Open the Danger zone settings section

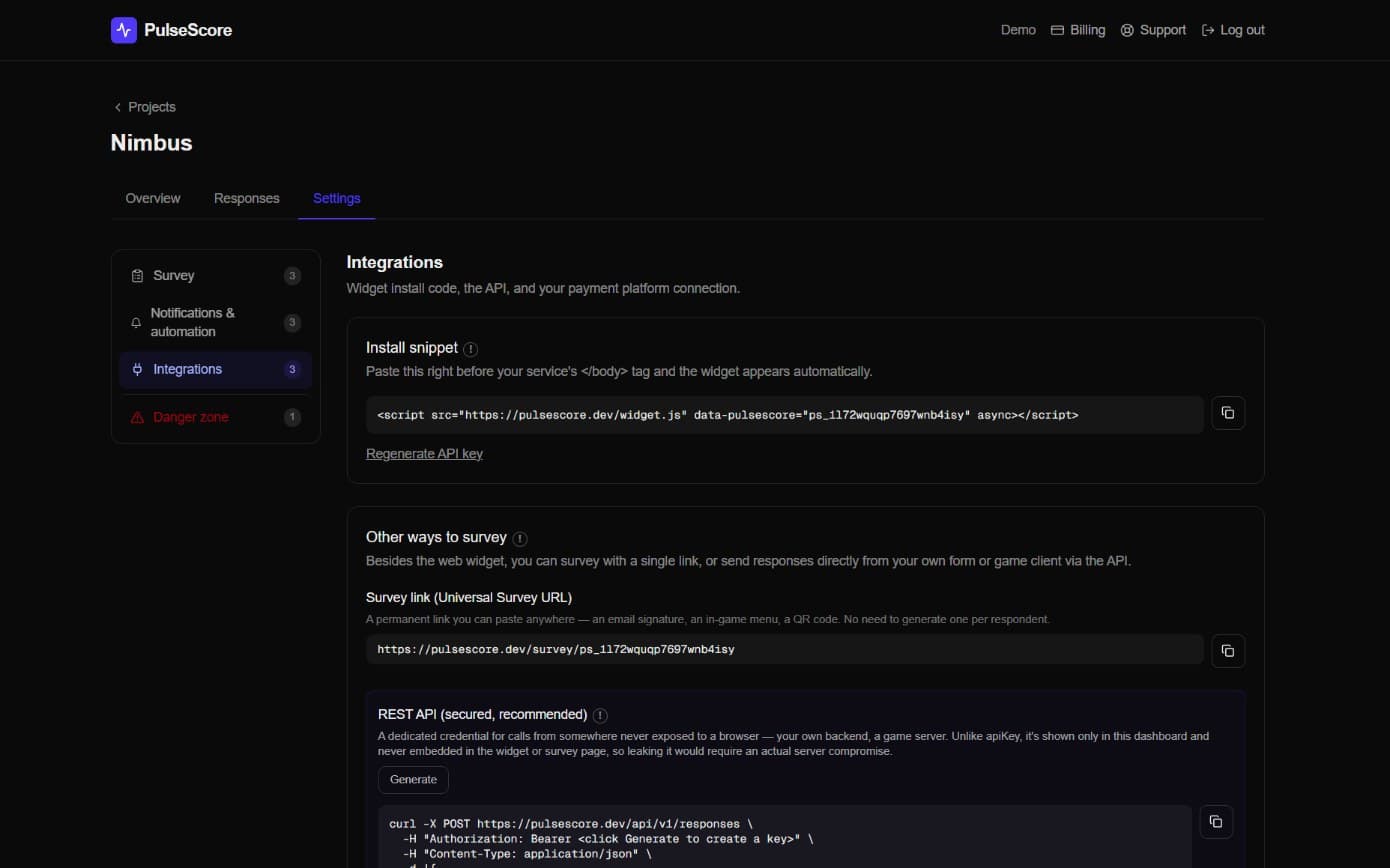[x=215, y=417]
